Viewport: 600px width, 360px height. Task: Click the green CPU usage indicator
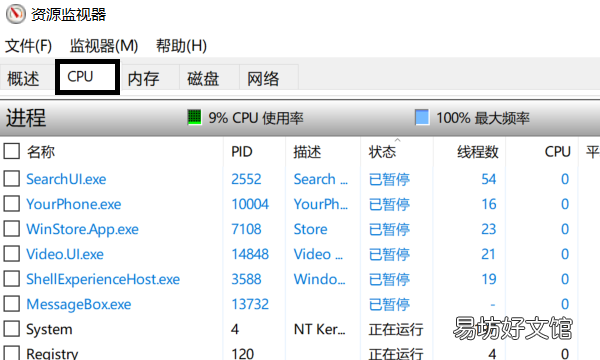pyautogui.click(x=194, y=117)
